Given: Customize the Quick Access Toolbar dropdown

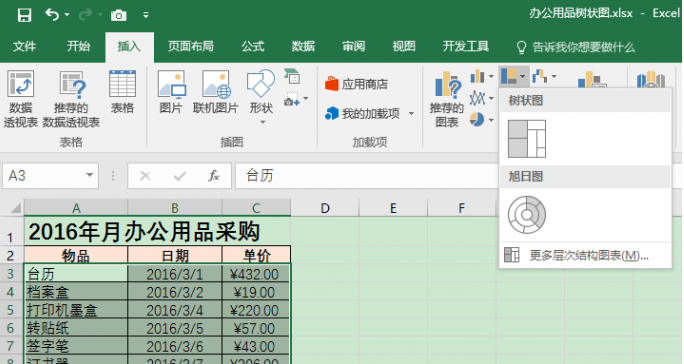Looking at the screenshot, I should tap(146, 15).
